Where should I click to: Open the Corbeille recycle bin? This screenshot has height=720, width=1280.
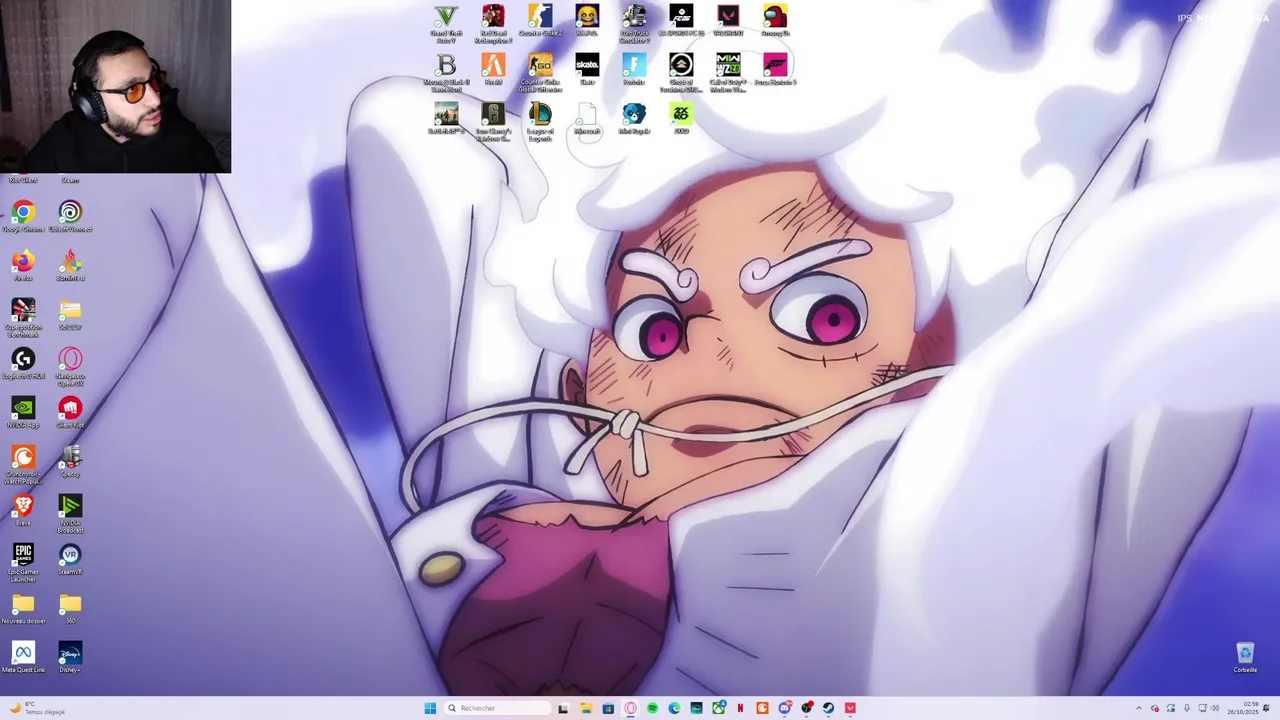(x=1245, y=658)
